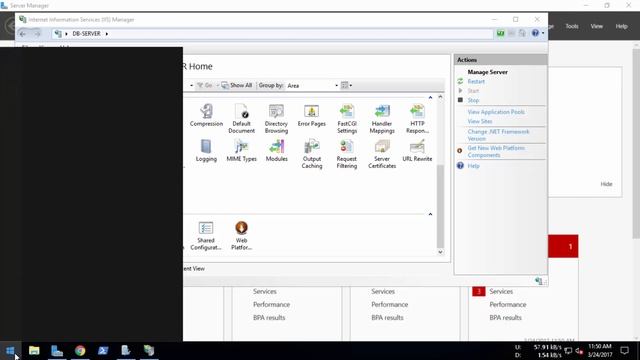Image resolution: width=640 pixels, height=360 pixels.
Task: Open the Tools menu in Server Manager
Action: coord(572,26)
